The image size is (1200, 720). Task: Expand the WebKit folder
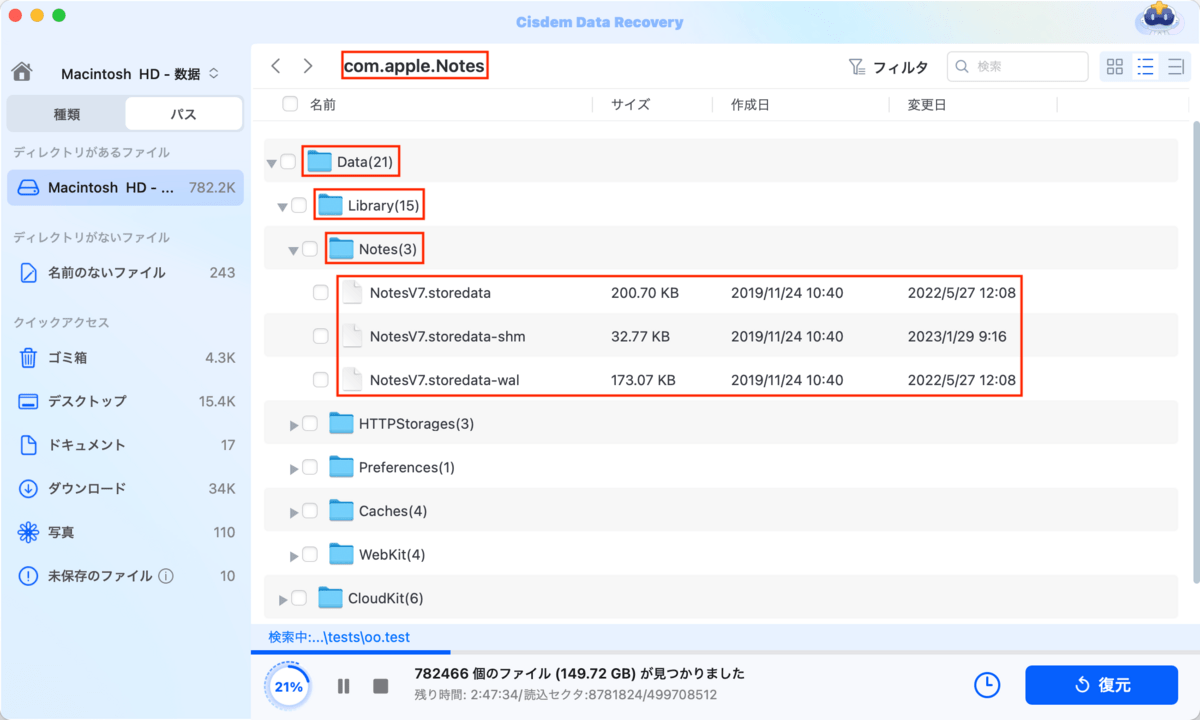294,555
